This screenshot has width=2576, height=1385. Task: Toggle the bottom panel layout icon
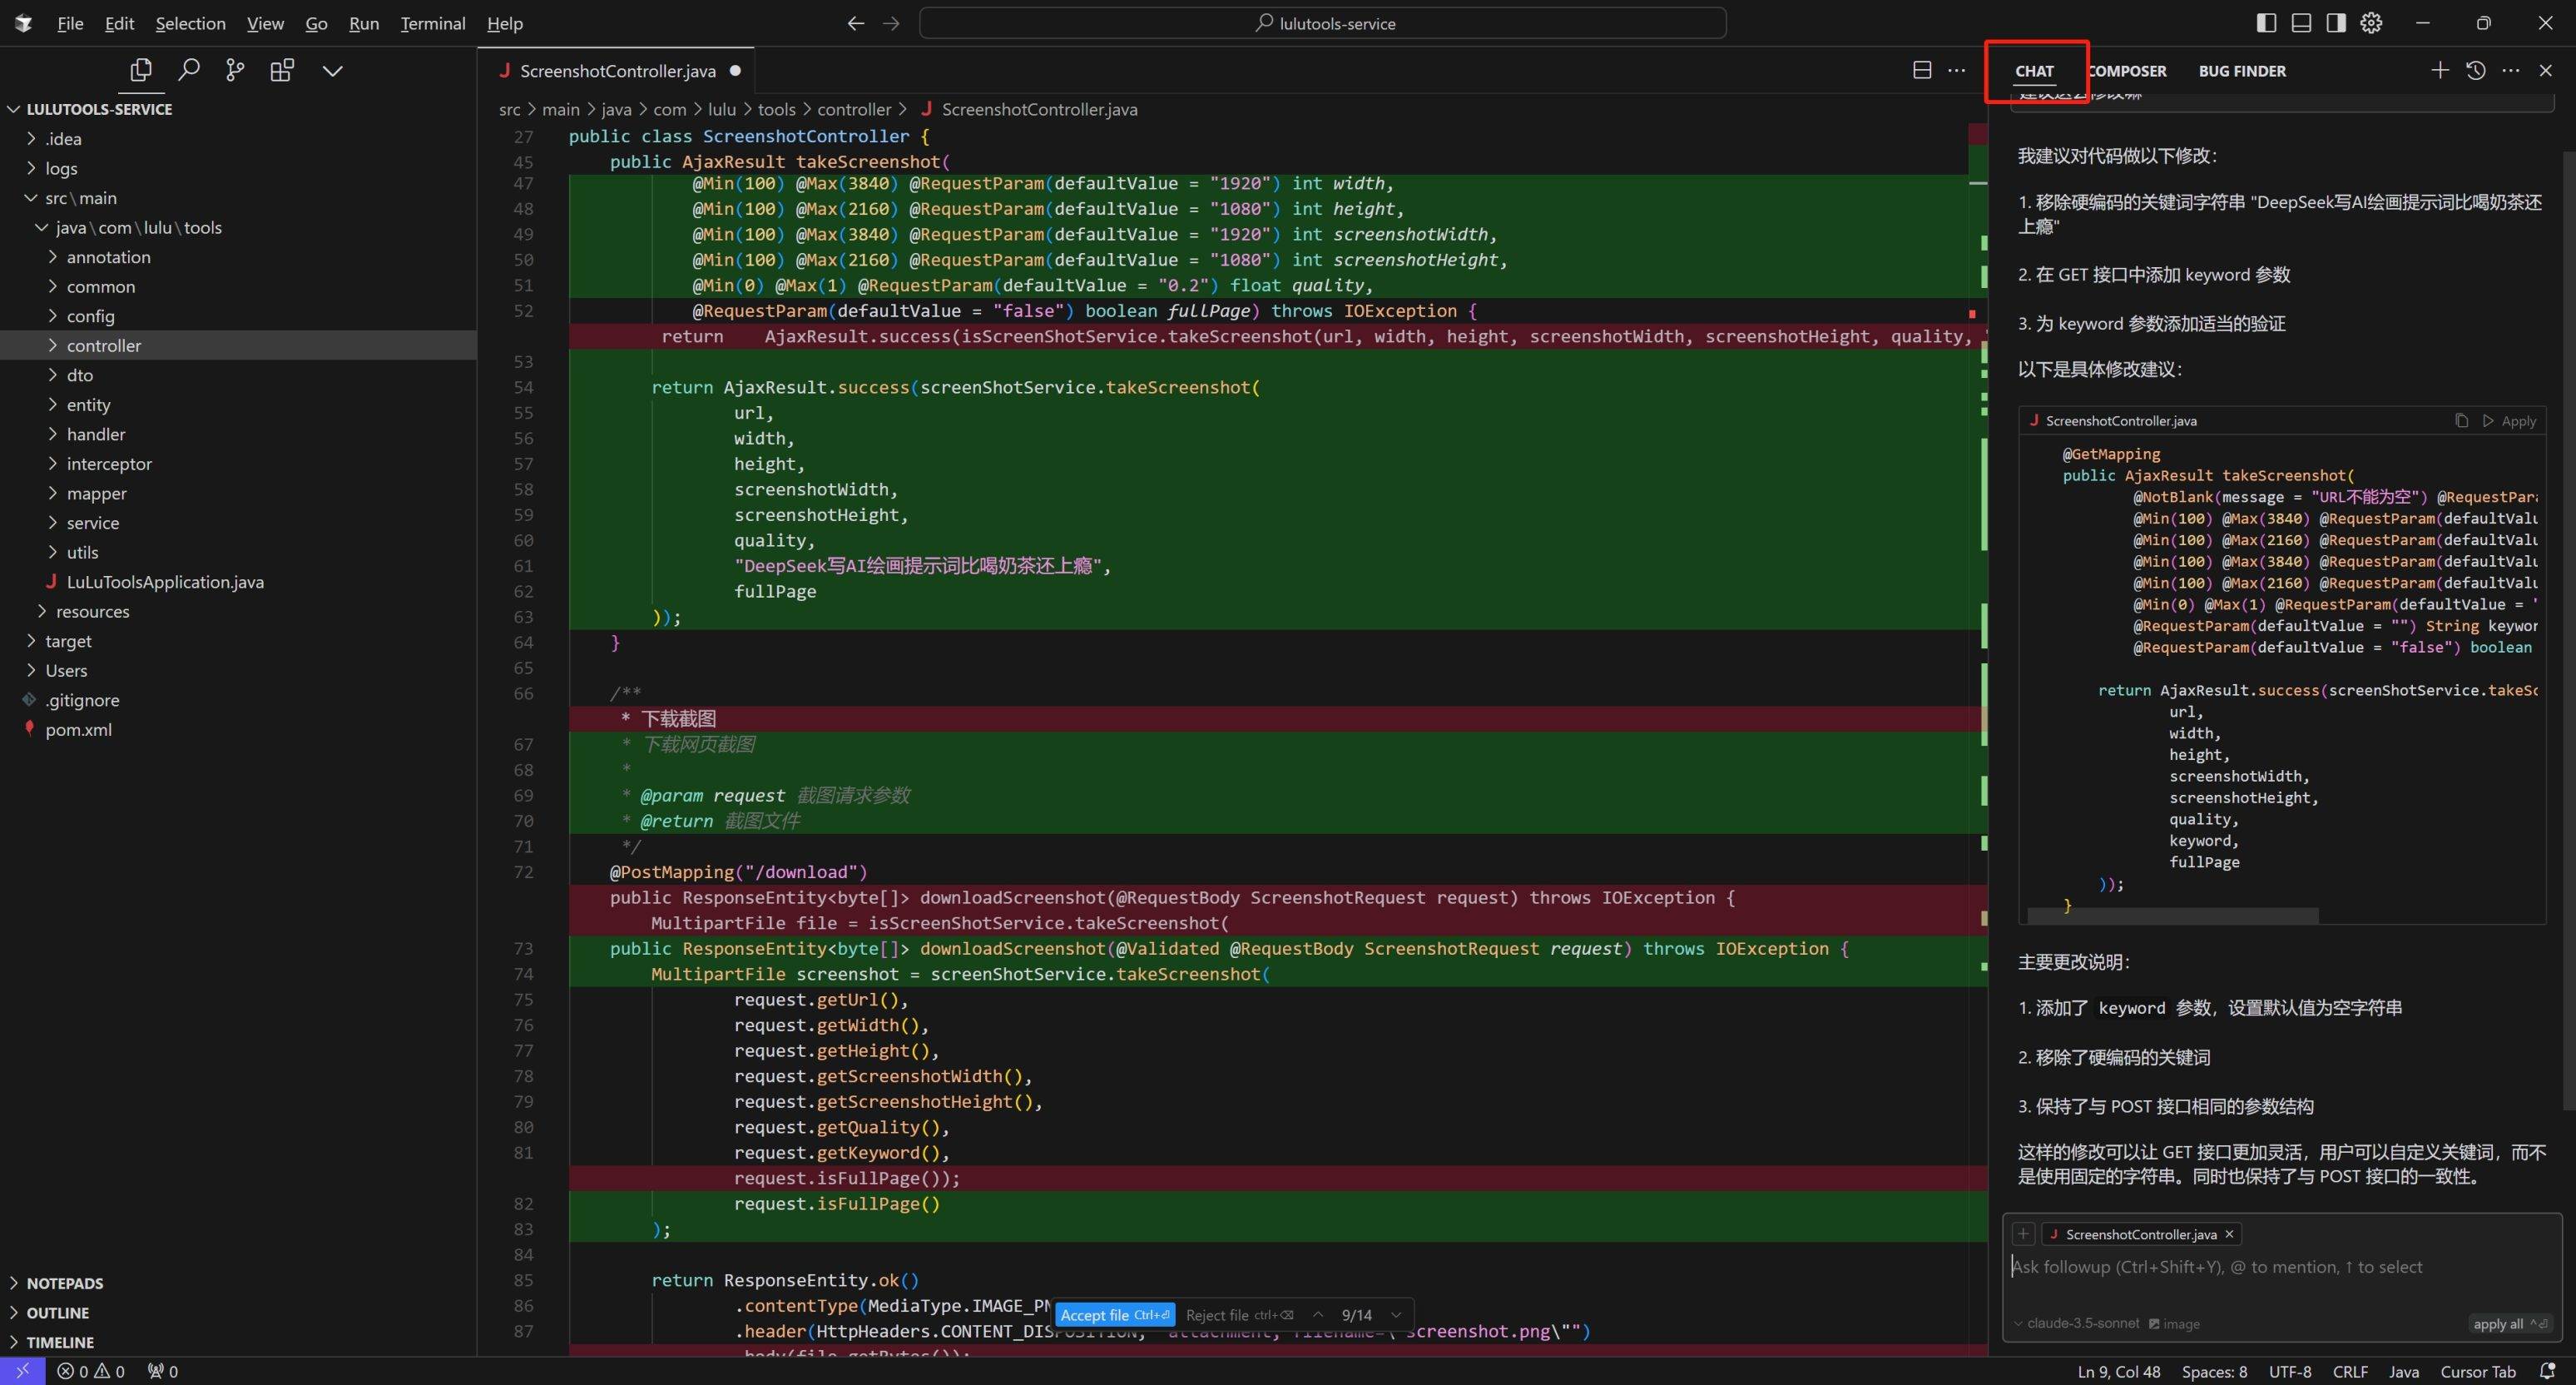coord(2301,23)
